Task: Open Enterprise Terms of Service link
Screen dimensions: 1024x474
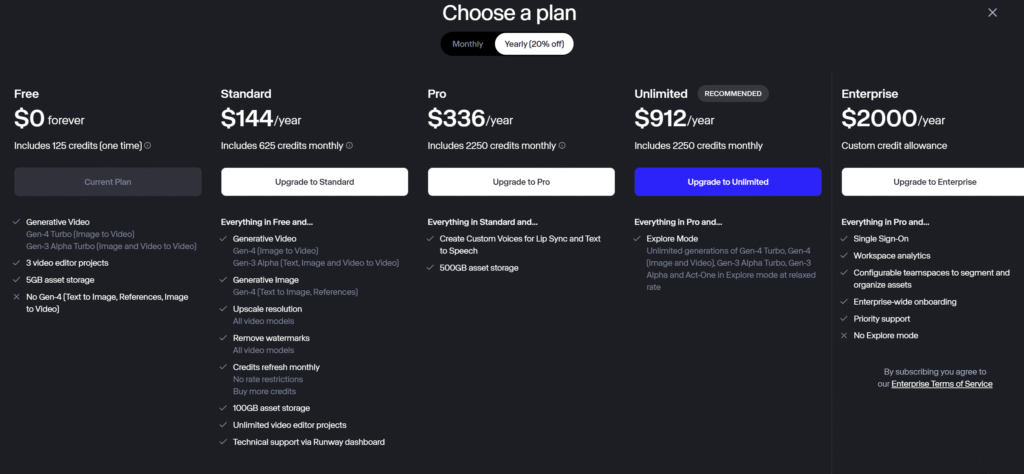Action: tap(942, 384)
